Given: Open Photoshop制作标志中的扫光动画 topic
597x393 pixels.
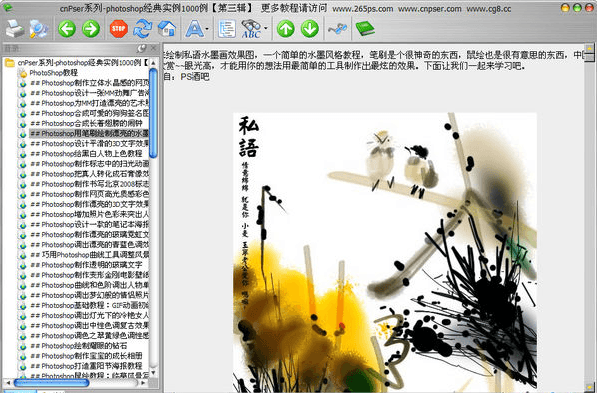Looking at the screenshot, I should pos(89,164).
